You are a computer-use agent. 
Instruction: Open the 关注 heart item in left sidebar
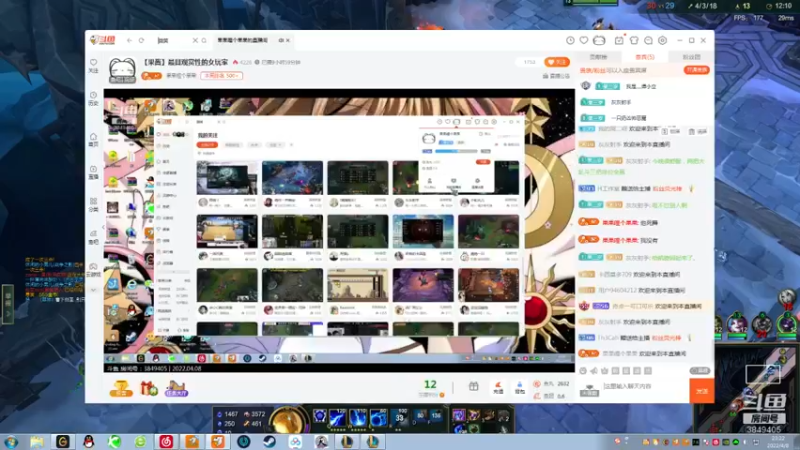tap(93, 66)
